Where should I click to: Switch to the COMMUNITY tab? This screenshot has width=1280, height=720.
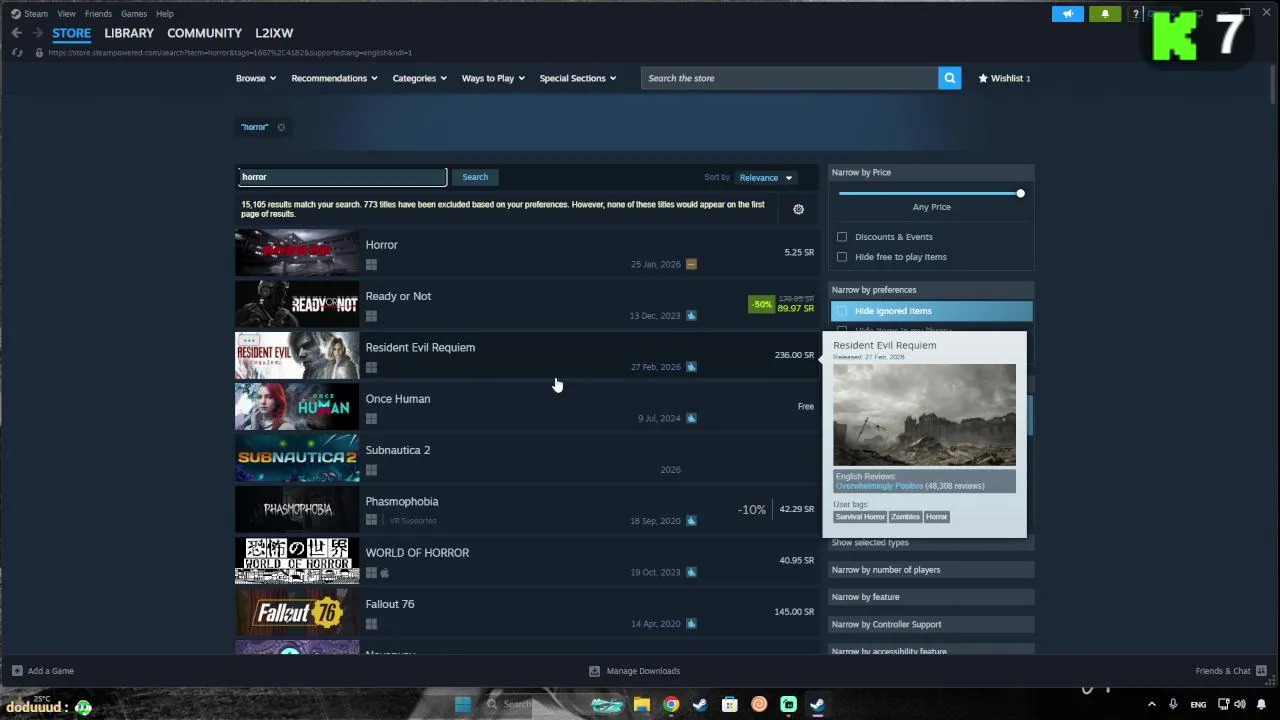pos(204,33)
